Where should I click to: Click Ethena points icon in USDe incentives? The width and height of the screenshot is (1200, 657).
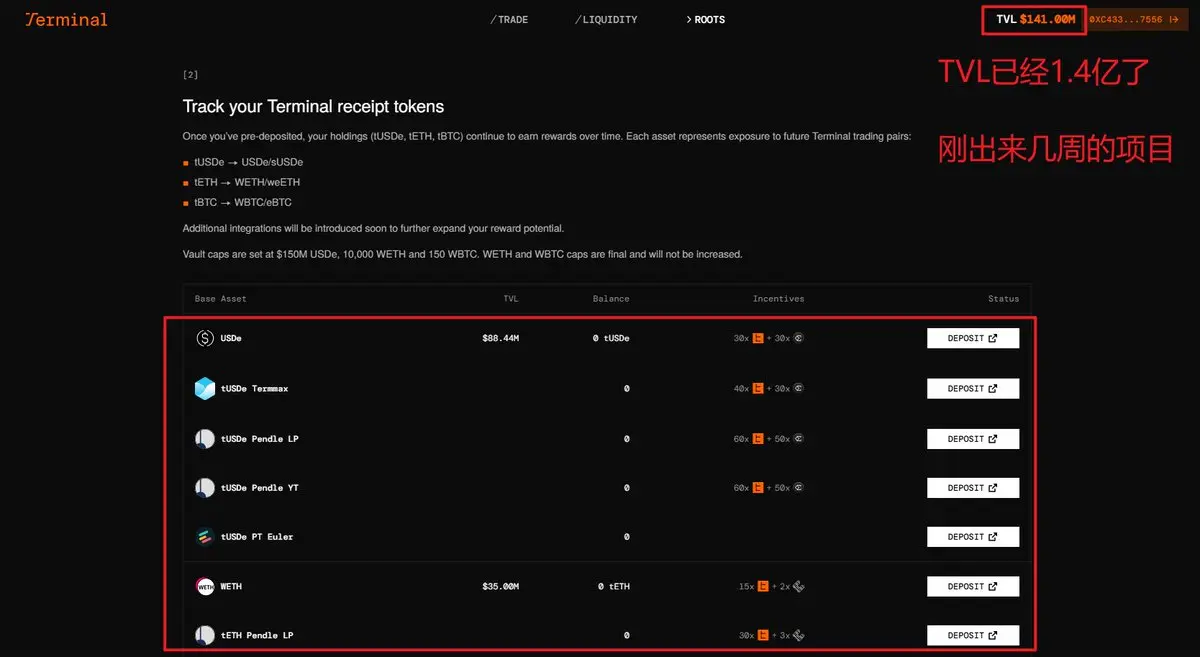(798, 338)
